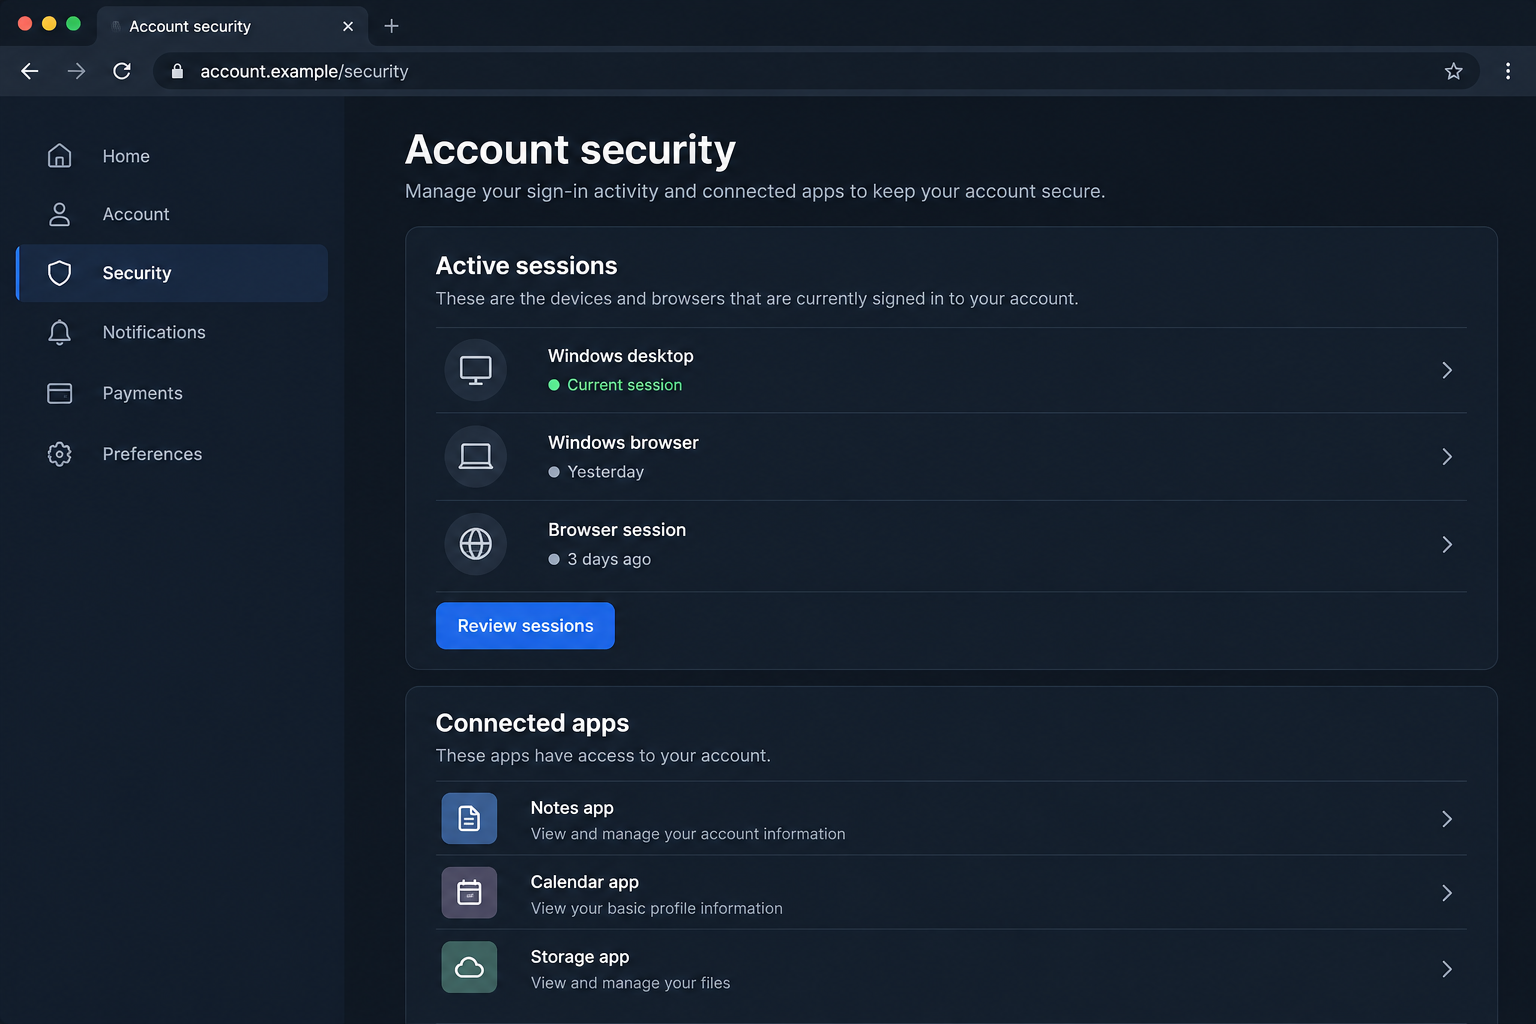The height and width of the screenshot is (1024, 1536).
Task: Expand the Windows desktop session chevron
Action: [1447, 370]
